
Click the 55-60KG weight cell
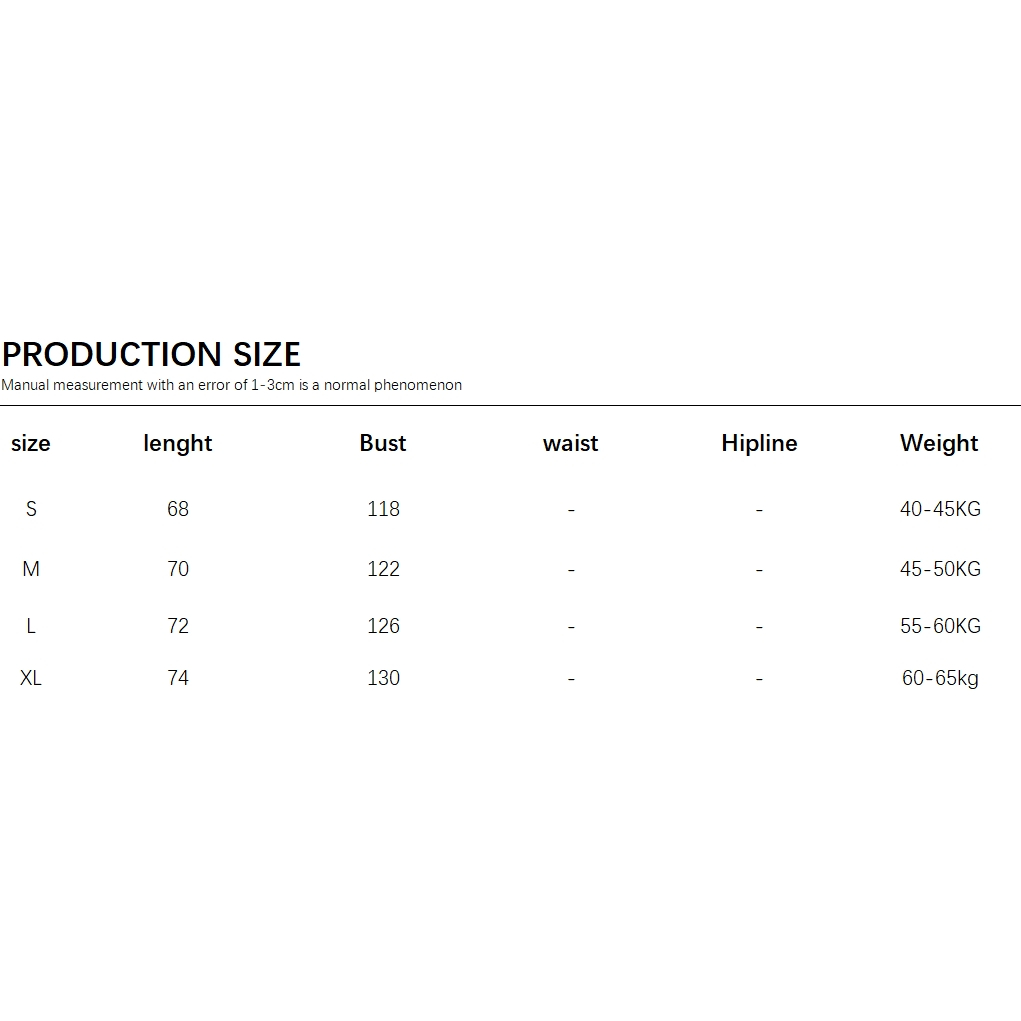pyautogui.click(x=940, y=626)
